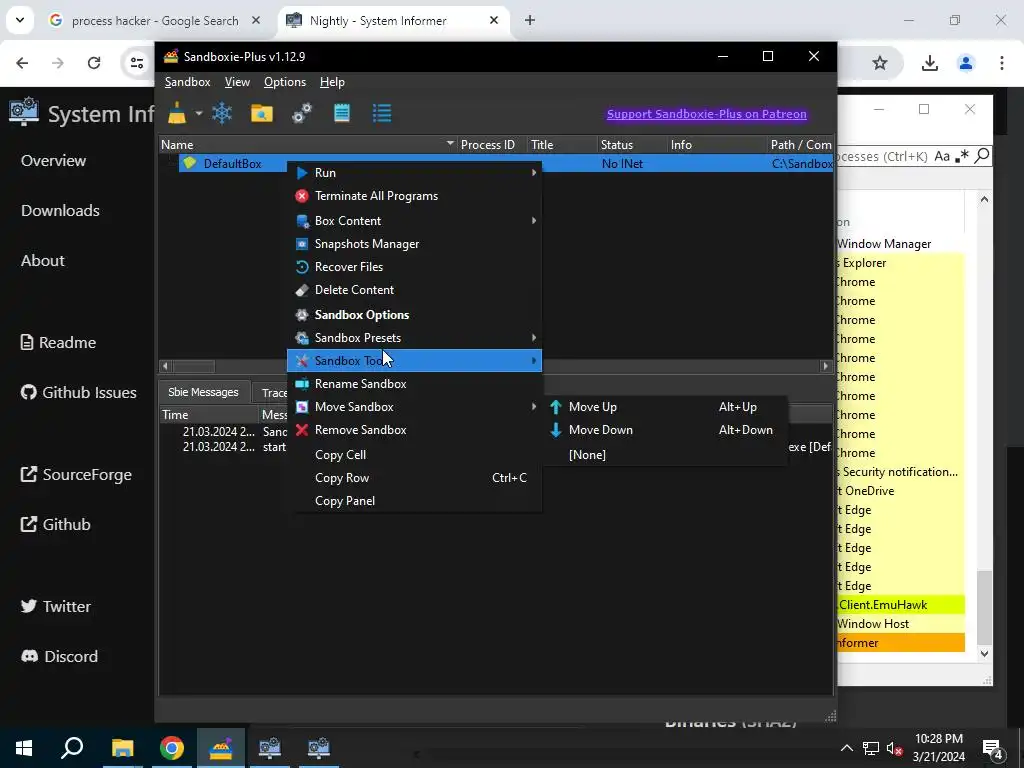Select .Client.EmuHawk process row
This screenshot has height=768, width=1024.
[901, 605]
